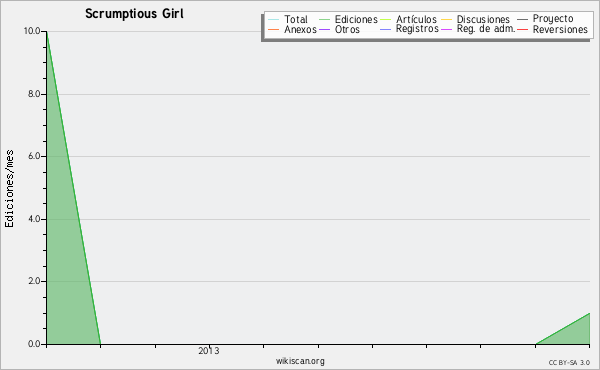
Task: Click the 2013 x-axis label
Action: (209, 351)
